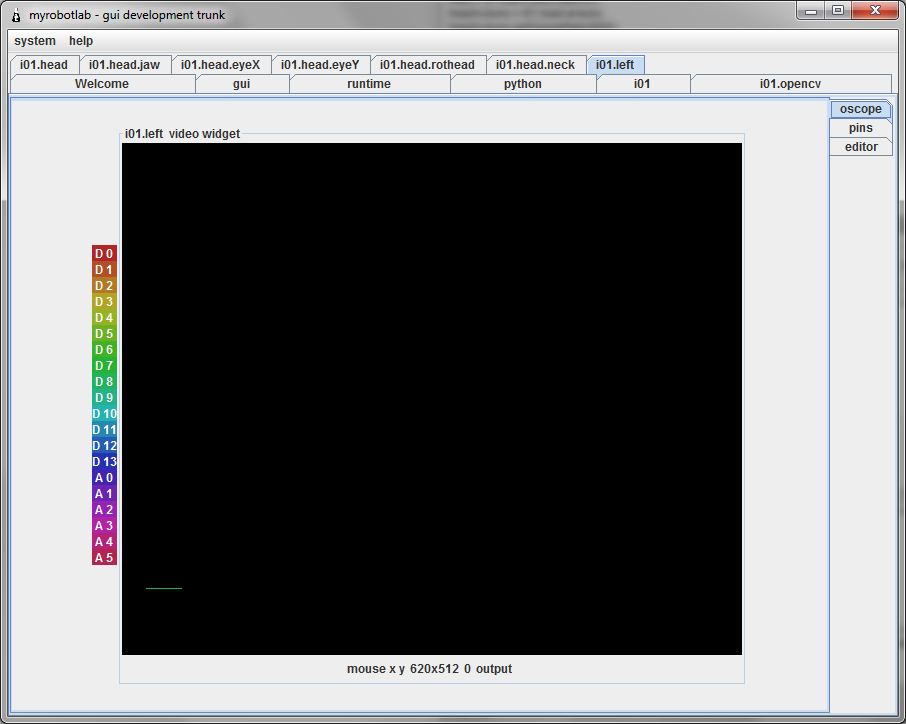The width and height of the screenshot is (906, 724).
Task: Activate the A 5 analog pin trace
Action: 104,558
